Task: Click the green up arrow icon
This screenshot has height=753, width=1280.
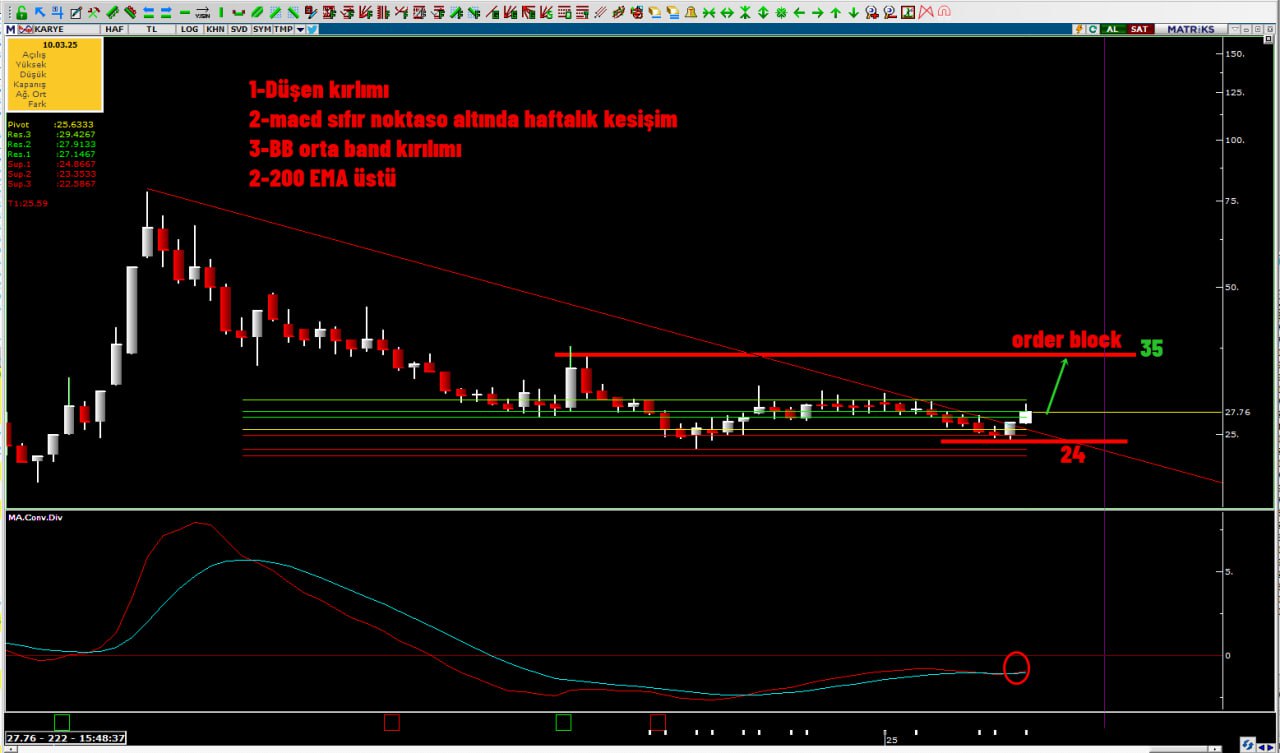Action: pos(835,12)
